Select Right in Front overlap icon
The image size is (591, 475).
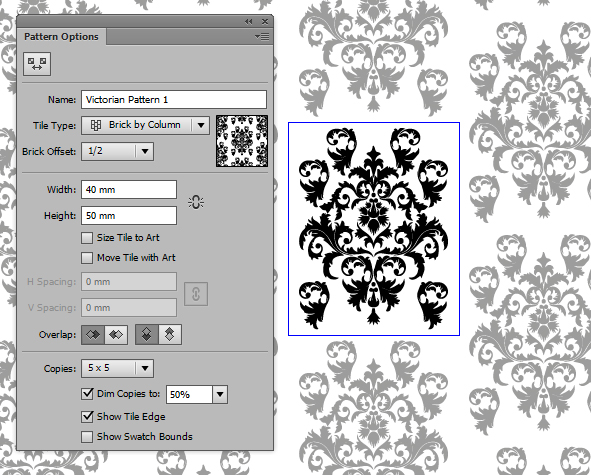click(116, 334)
